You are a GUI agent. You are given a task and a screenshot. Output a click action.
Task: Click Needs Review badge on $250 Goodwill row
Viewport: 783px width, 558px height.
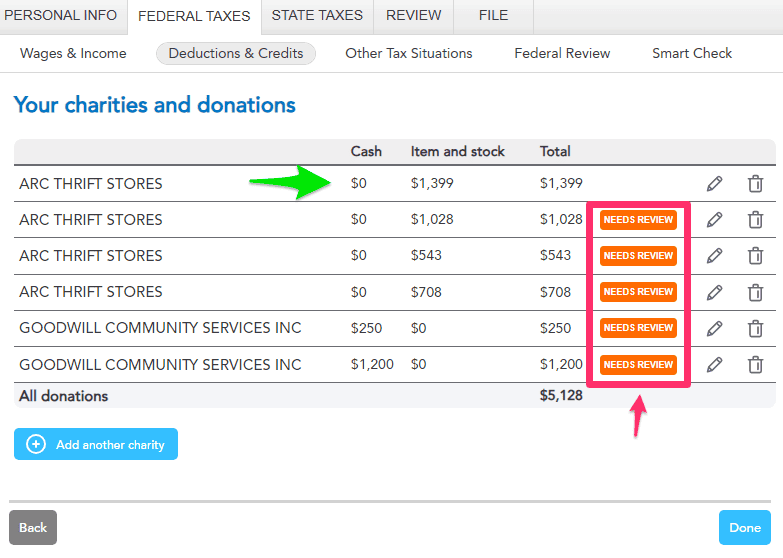point(638,328)
